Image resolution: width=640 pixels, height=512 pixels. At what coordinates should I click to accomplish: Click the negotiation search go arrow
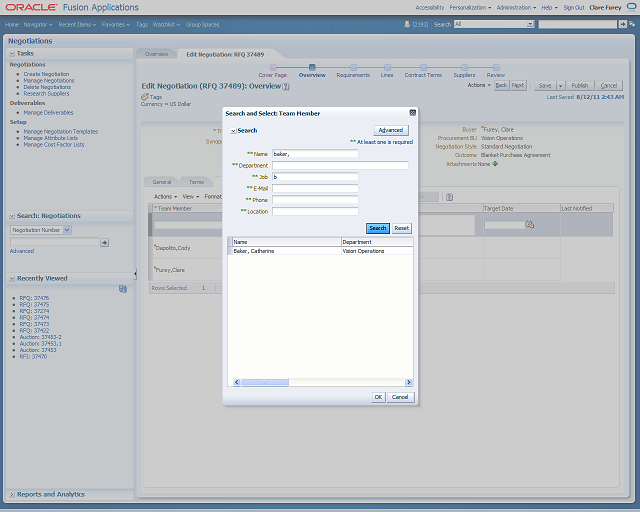point(104,243)
